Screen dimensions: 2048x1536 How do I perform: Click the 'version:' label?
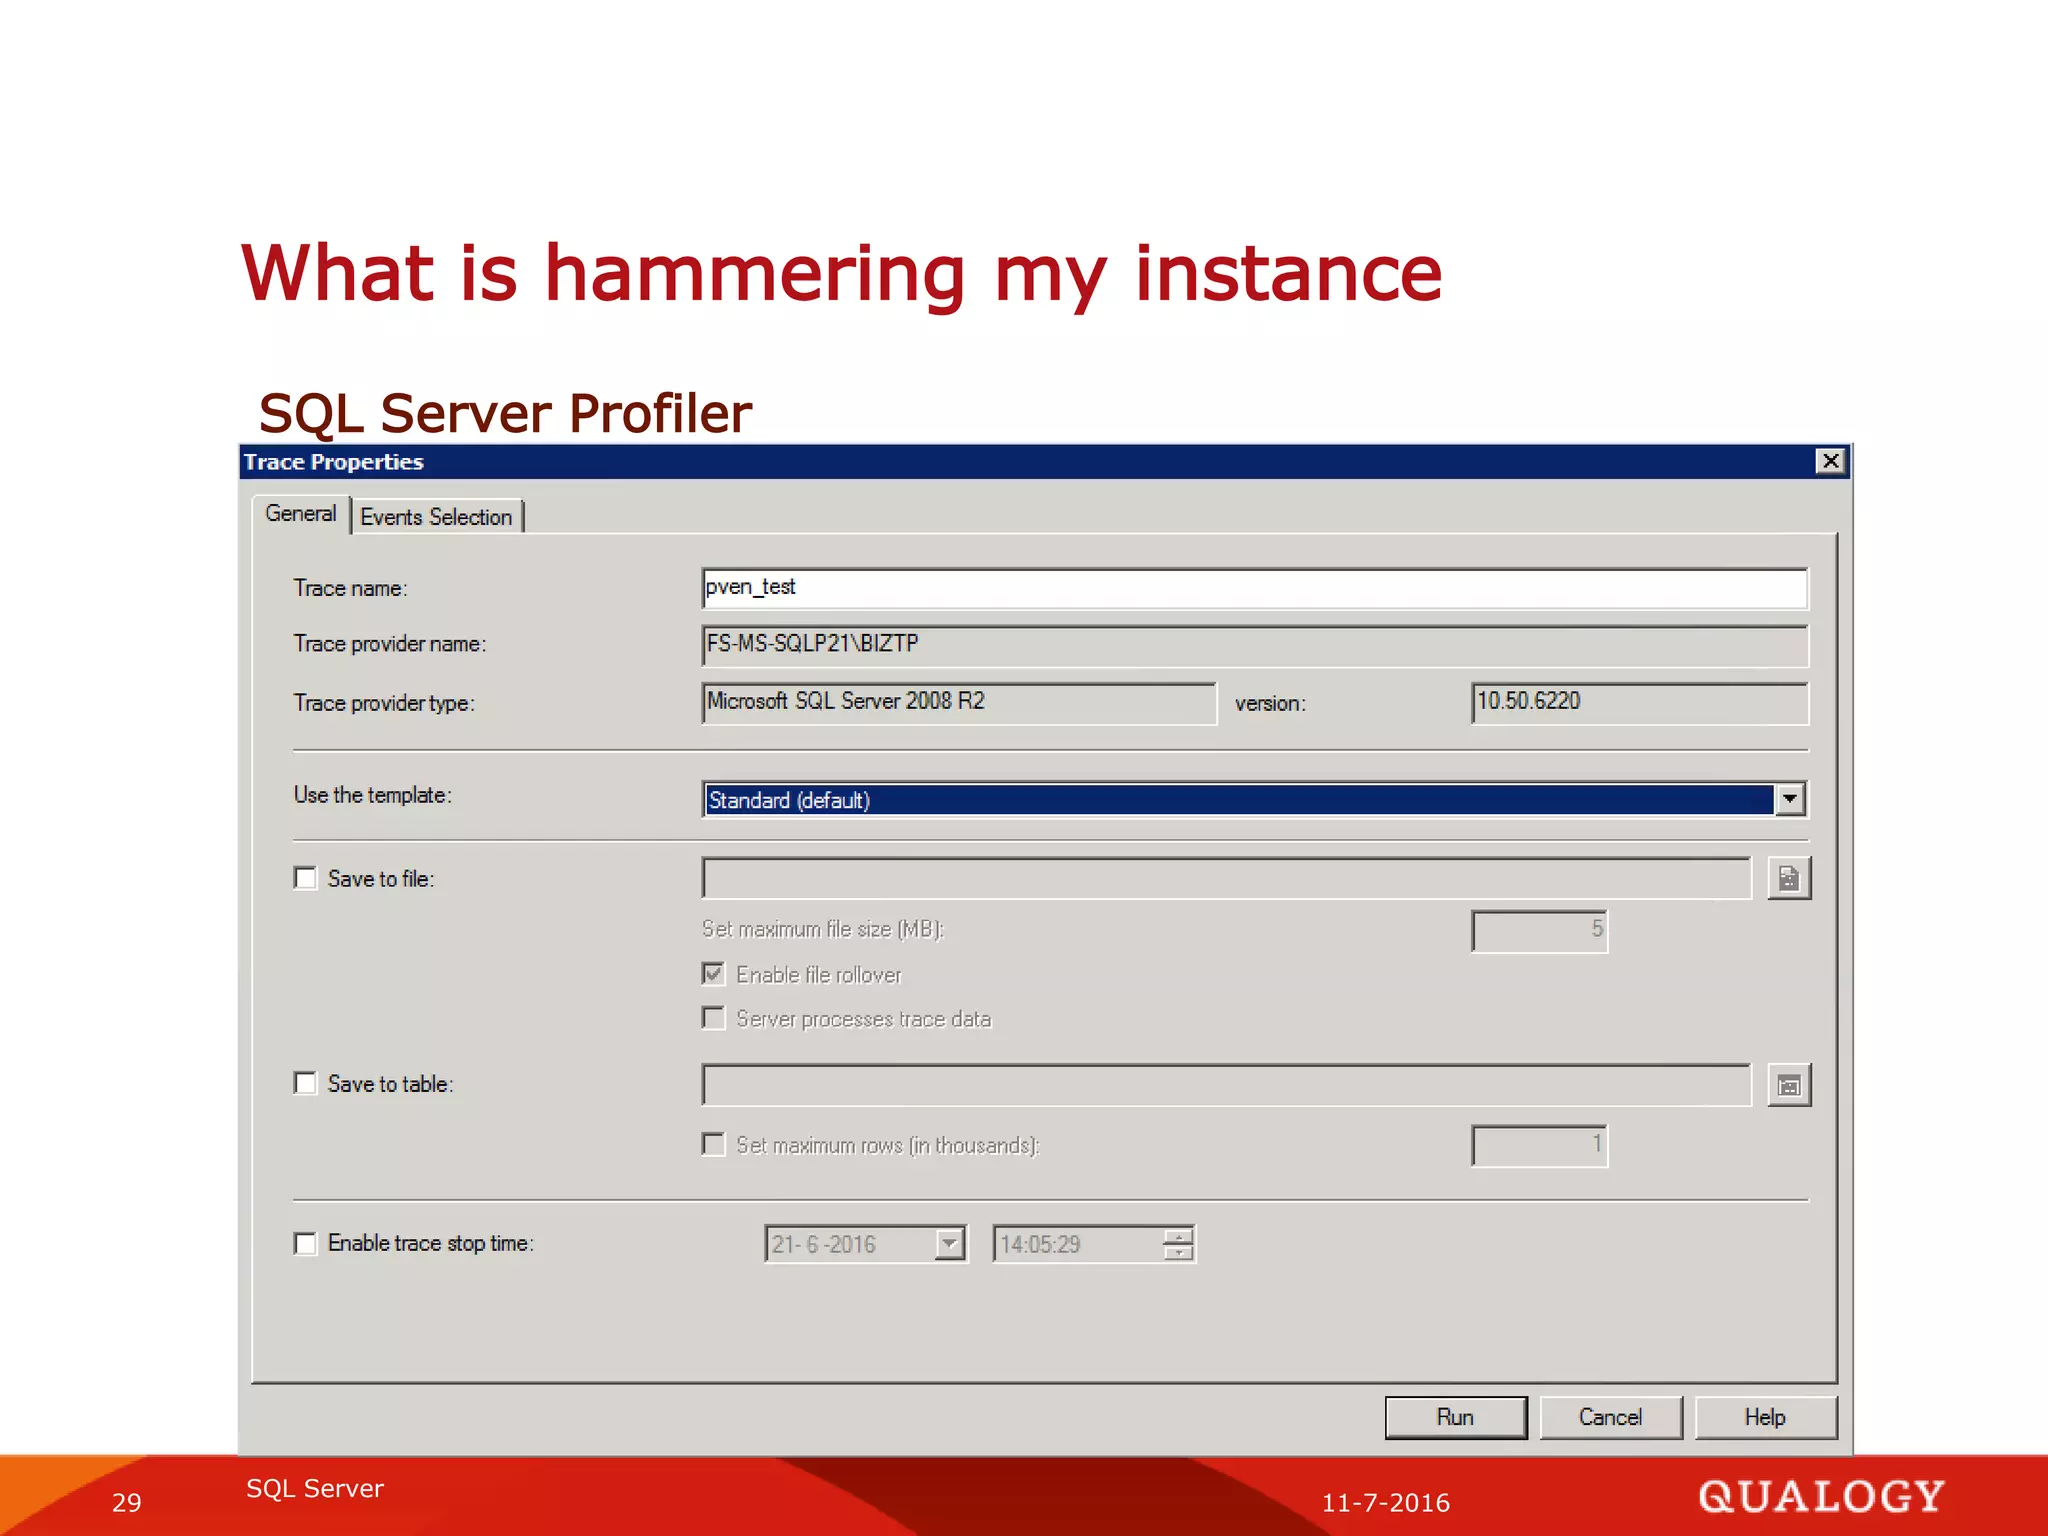tap(1270, 704)
